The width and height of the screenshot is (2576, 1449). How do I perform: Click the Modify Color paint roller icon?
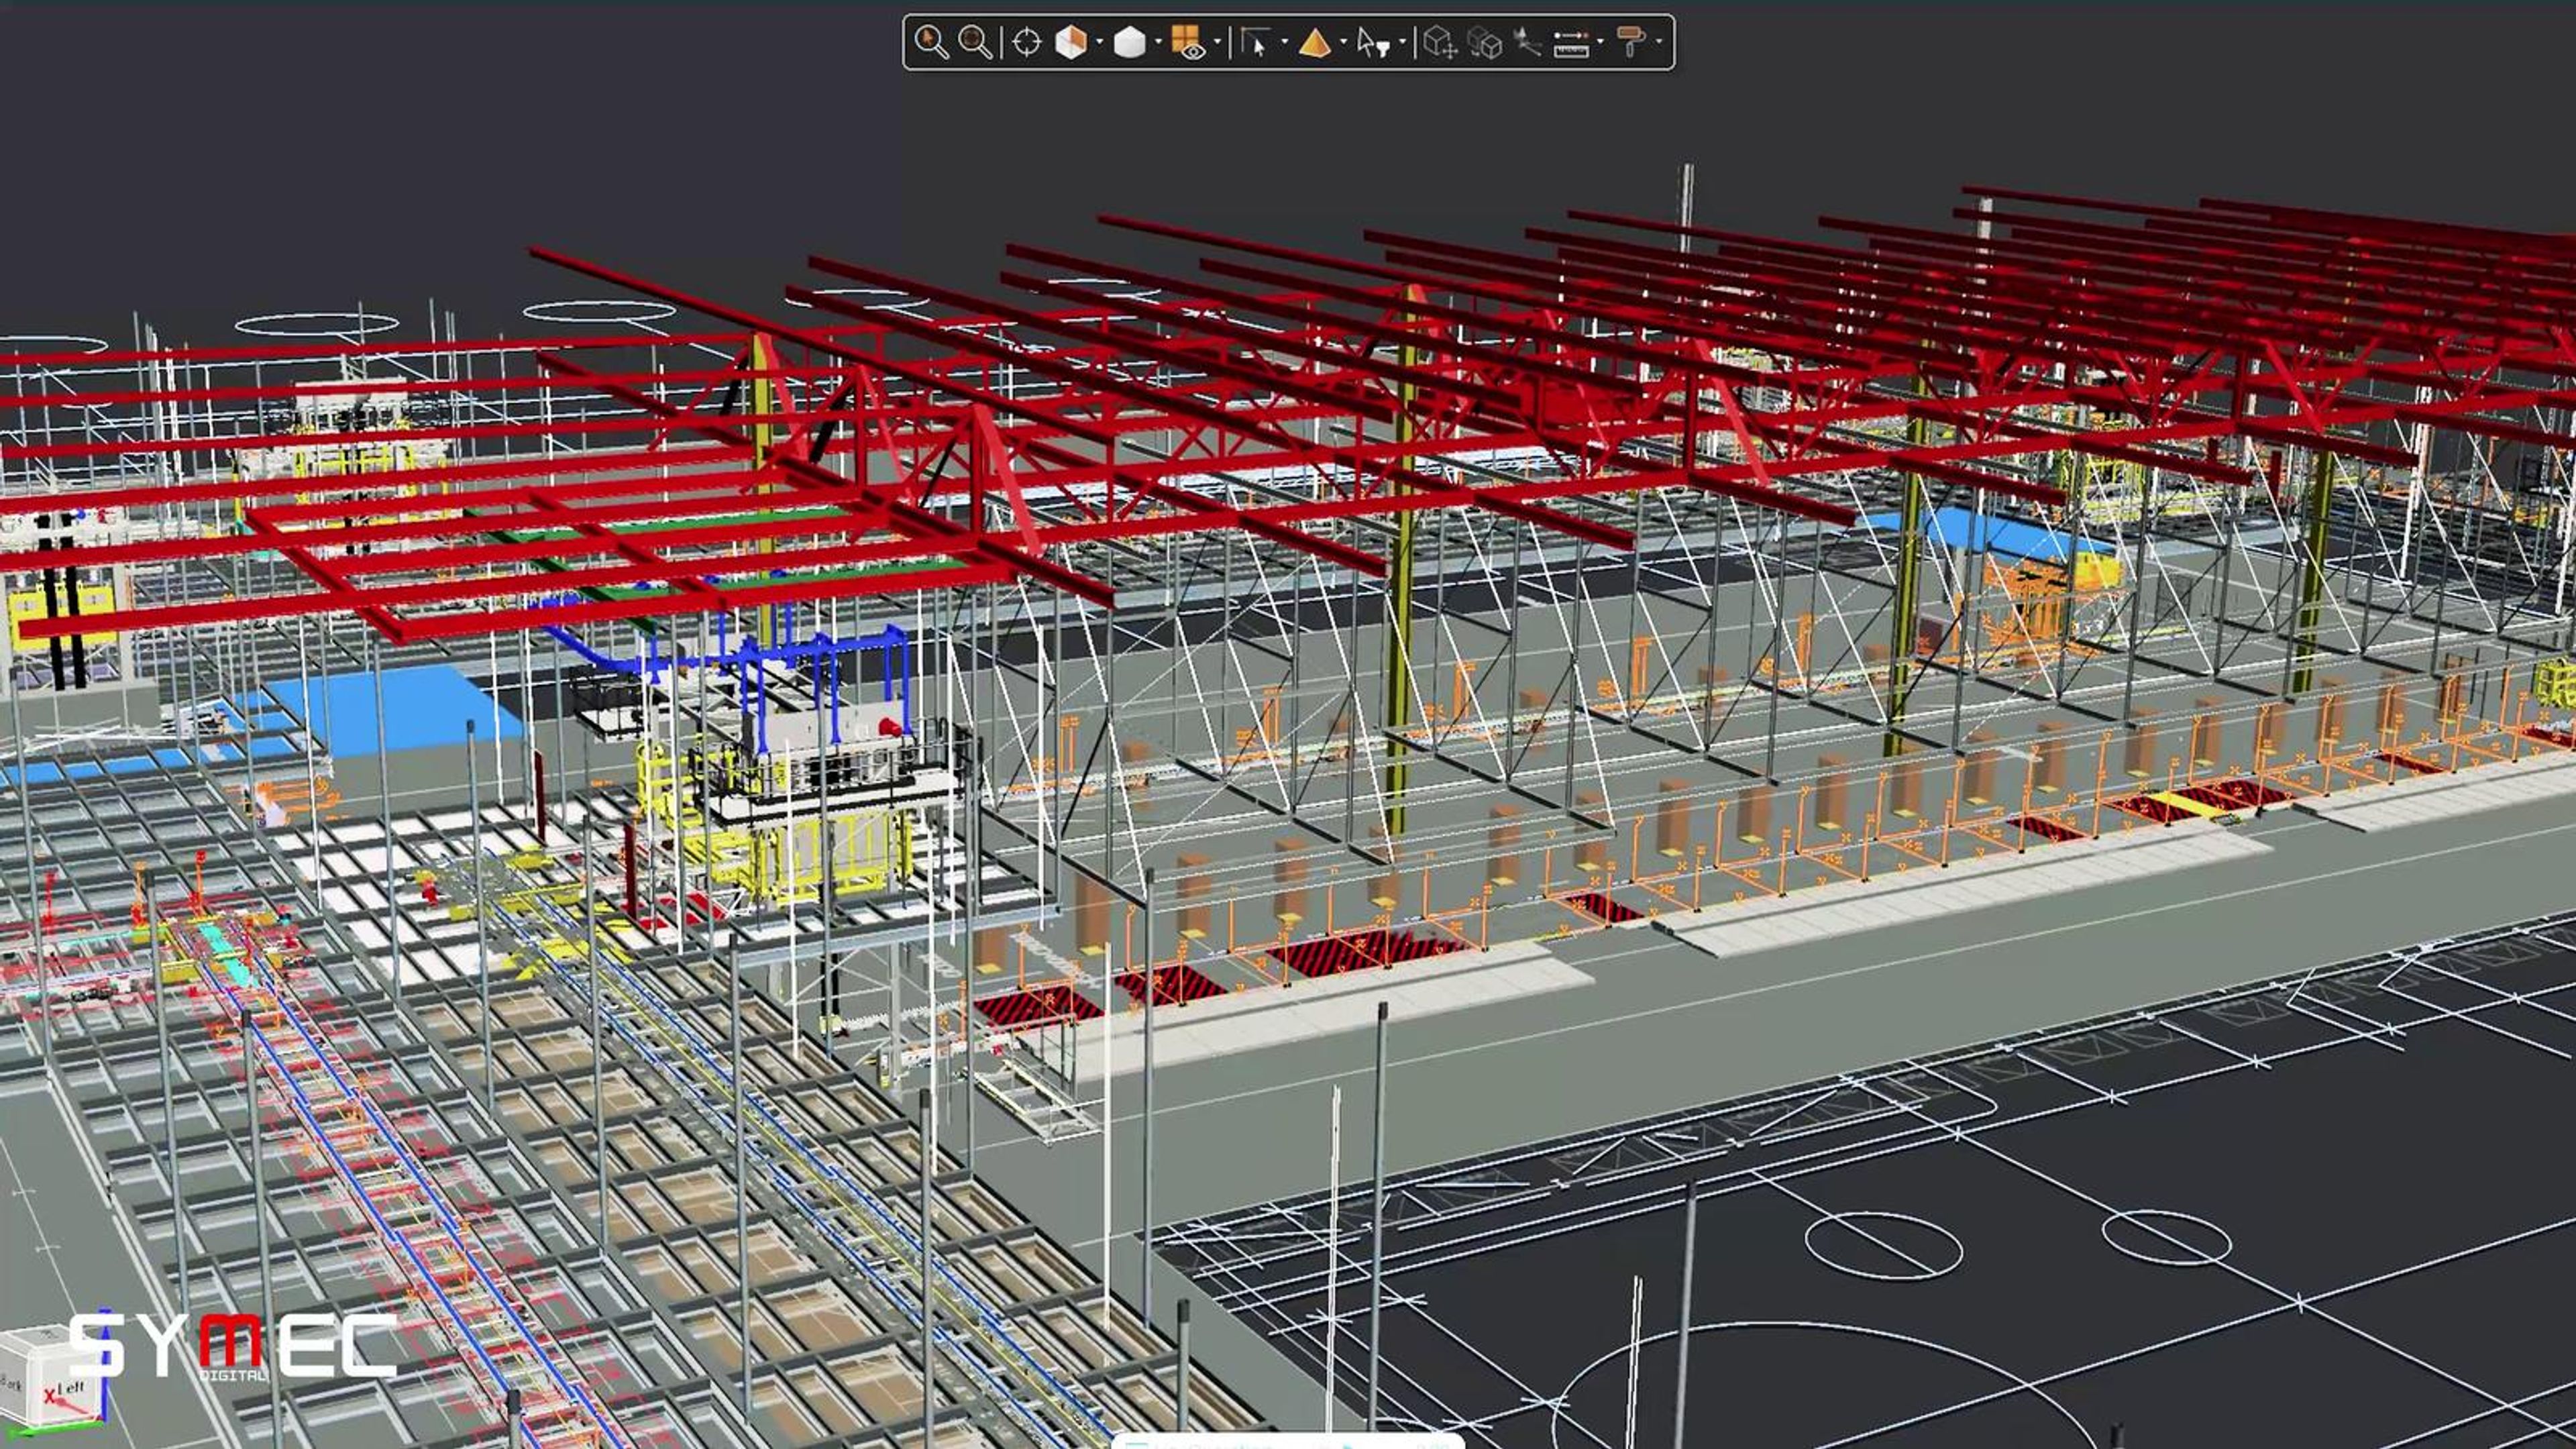point(1631,42)
